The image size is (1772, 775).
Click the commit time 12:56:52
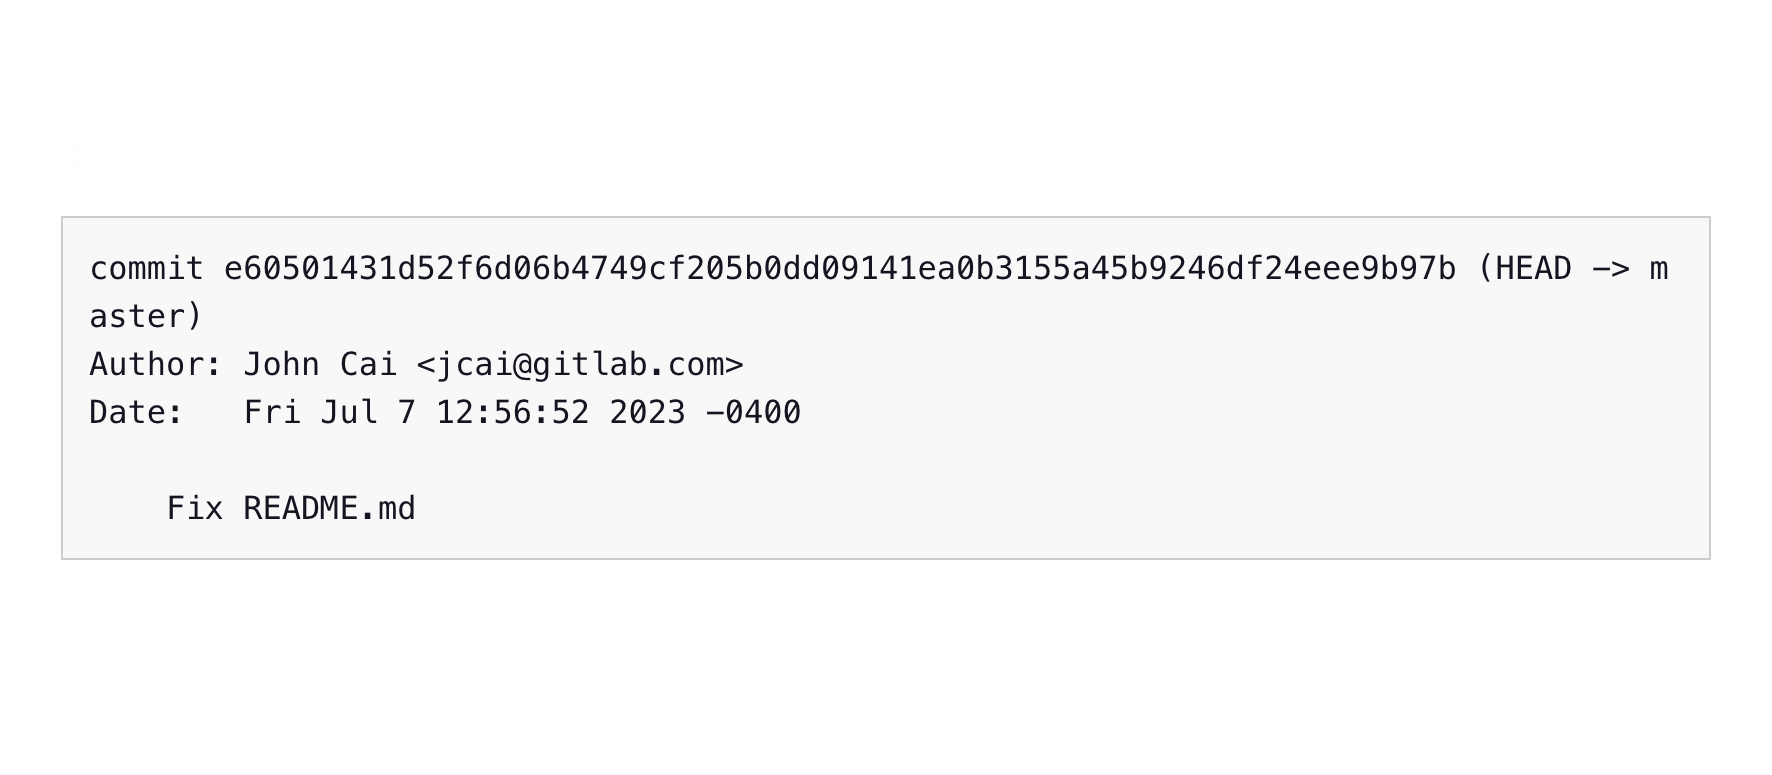pos(513,413)
